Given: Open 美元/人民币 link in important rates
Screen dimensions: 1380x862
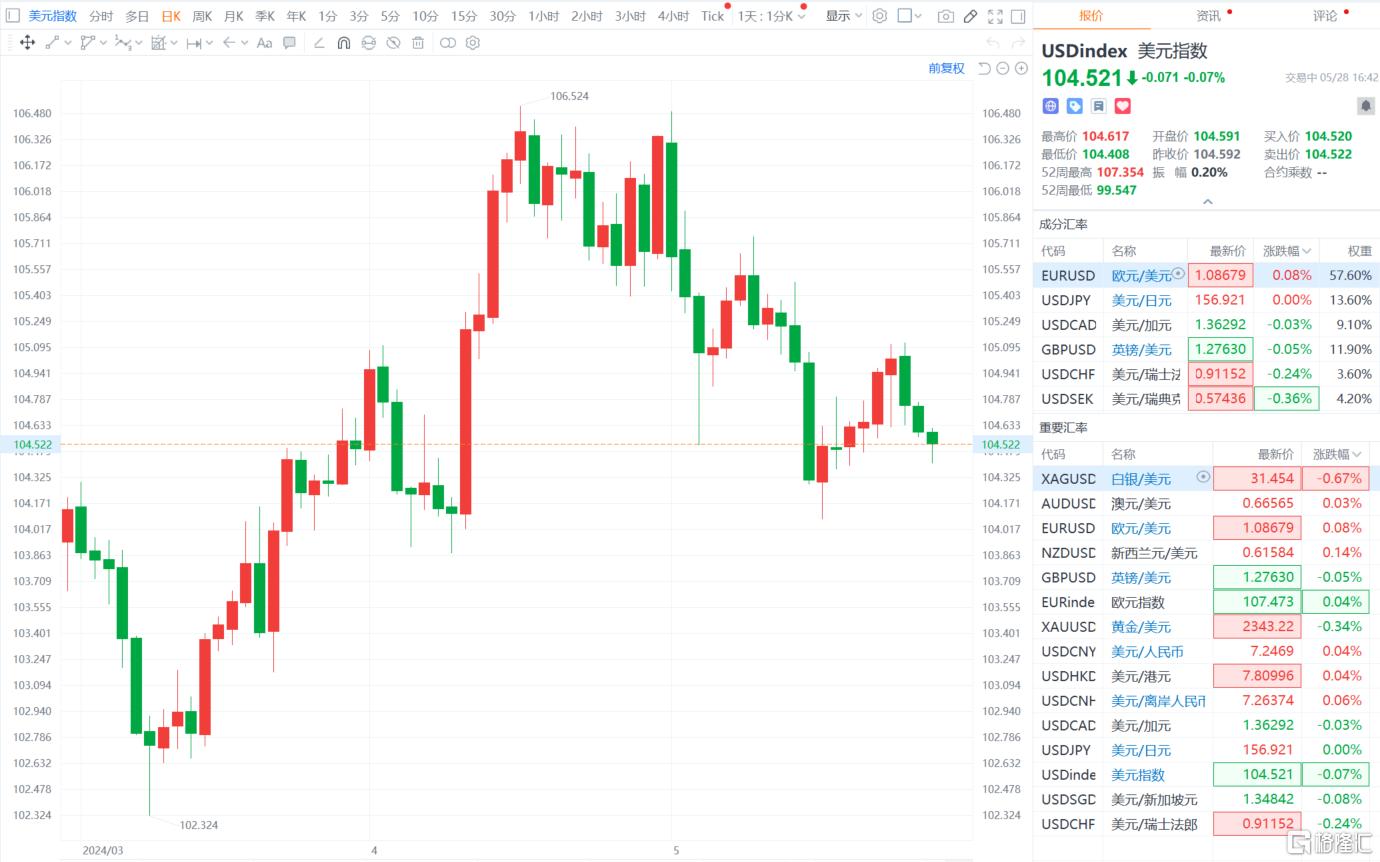Looking at the screenshot, I should click(x=1147, y=651).
